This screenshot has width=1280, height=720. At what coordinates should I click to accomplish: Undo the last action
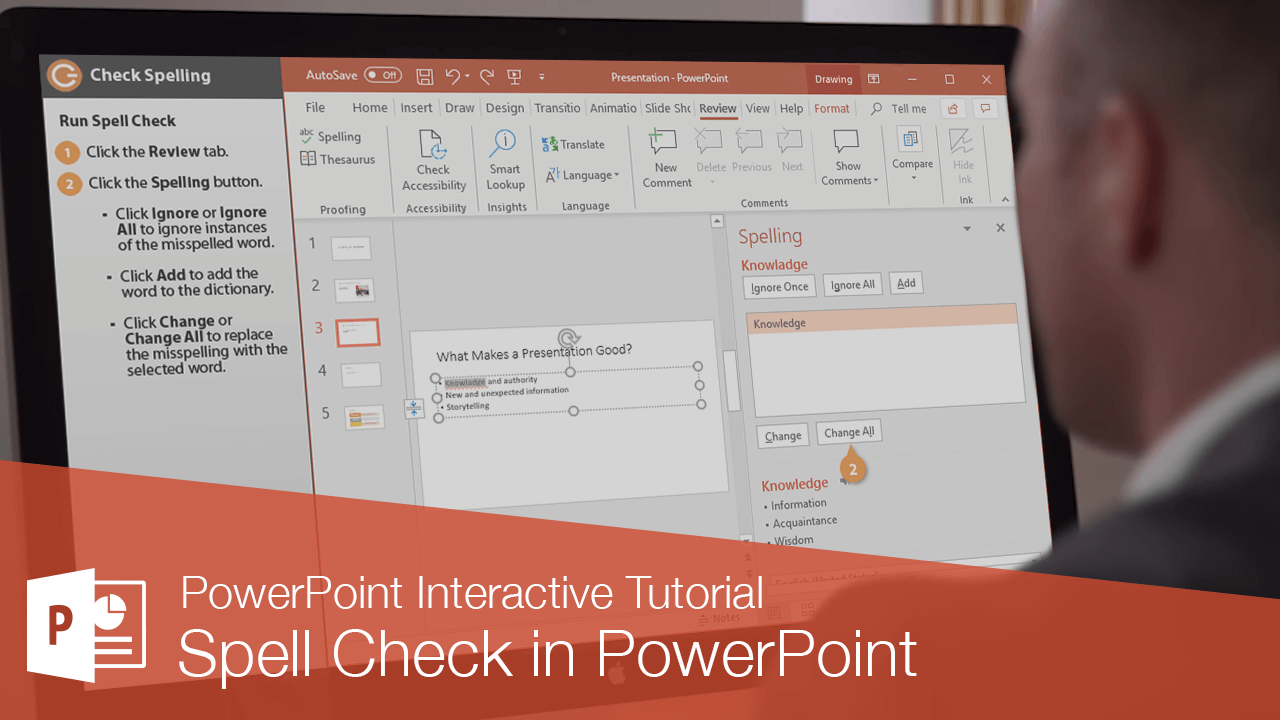point(453,76)
